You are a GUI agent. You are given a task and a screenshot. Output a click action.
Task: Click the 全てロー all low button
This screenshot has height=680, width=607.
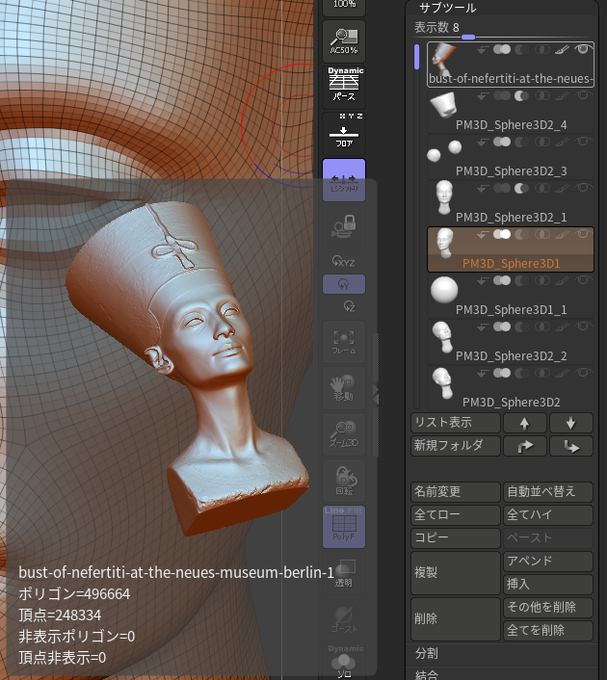(x=456, y=515)
